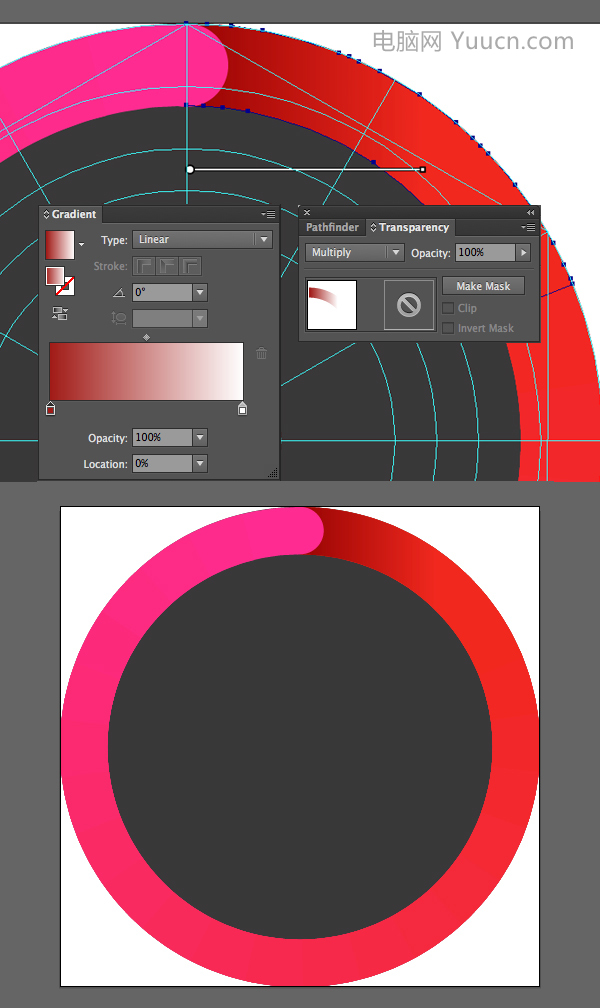Apply gradient along stroke option
The image size is (600, 1008).
167,266
